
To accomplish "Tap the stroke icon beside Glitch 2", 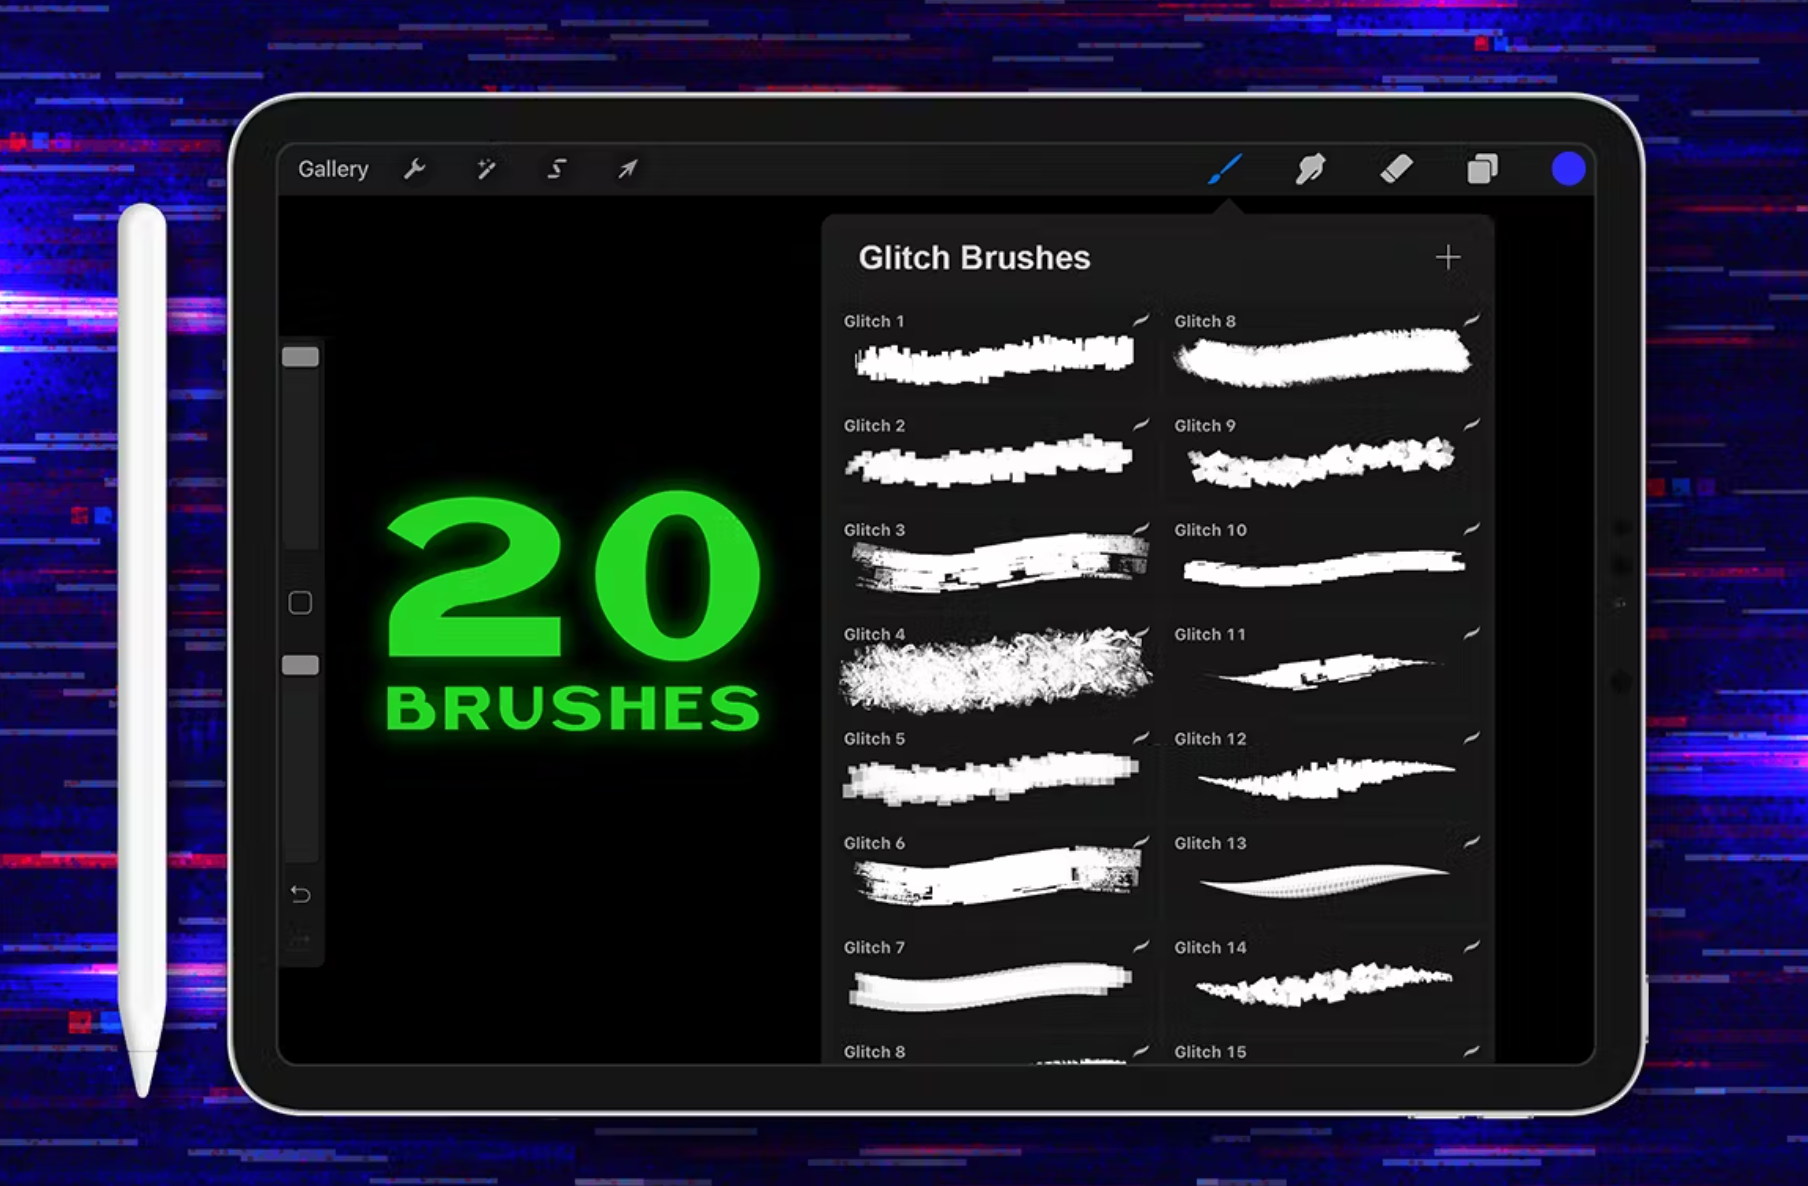I will click(1141, 425).
